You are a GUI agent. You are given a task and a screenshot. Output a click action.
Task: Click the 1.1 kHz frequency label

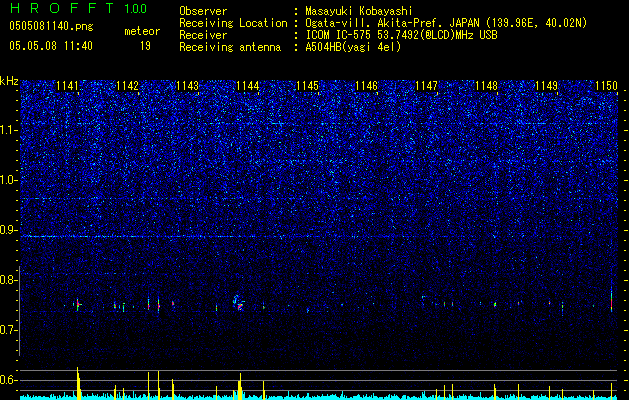pyautogui.click(x=8, y=130)
